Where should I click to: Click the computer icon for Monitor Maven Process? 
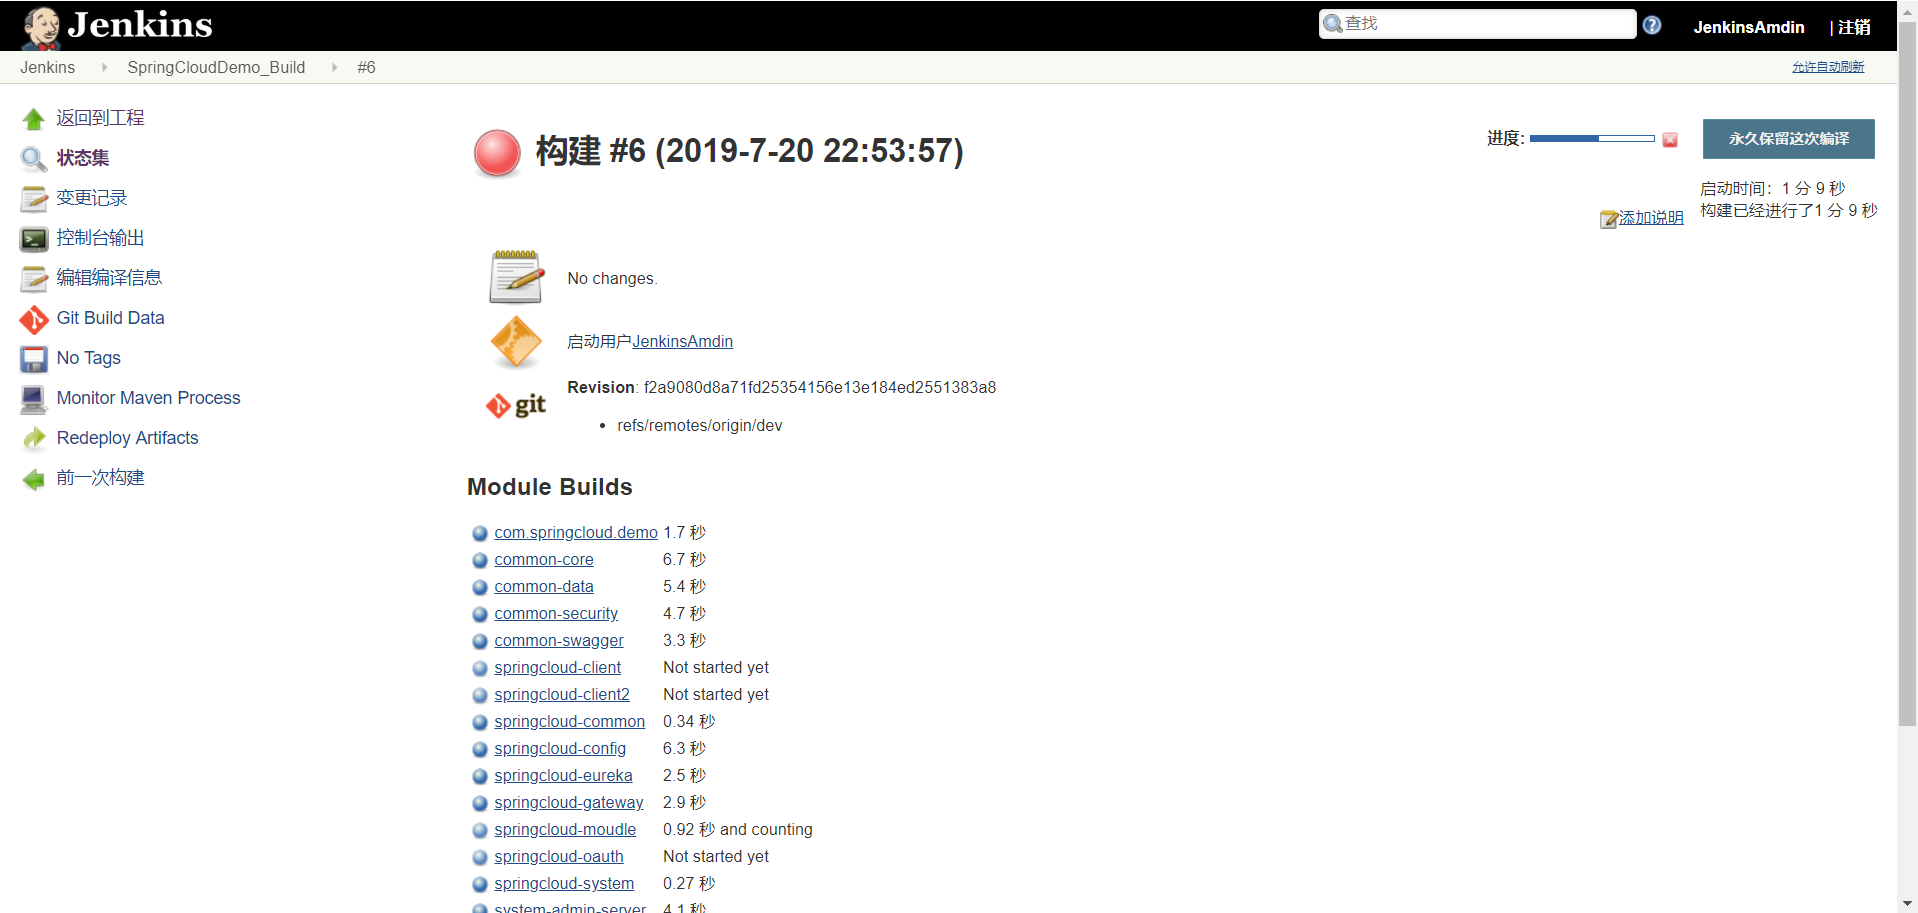click(x=34, y=399)
